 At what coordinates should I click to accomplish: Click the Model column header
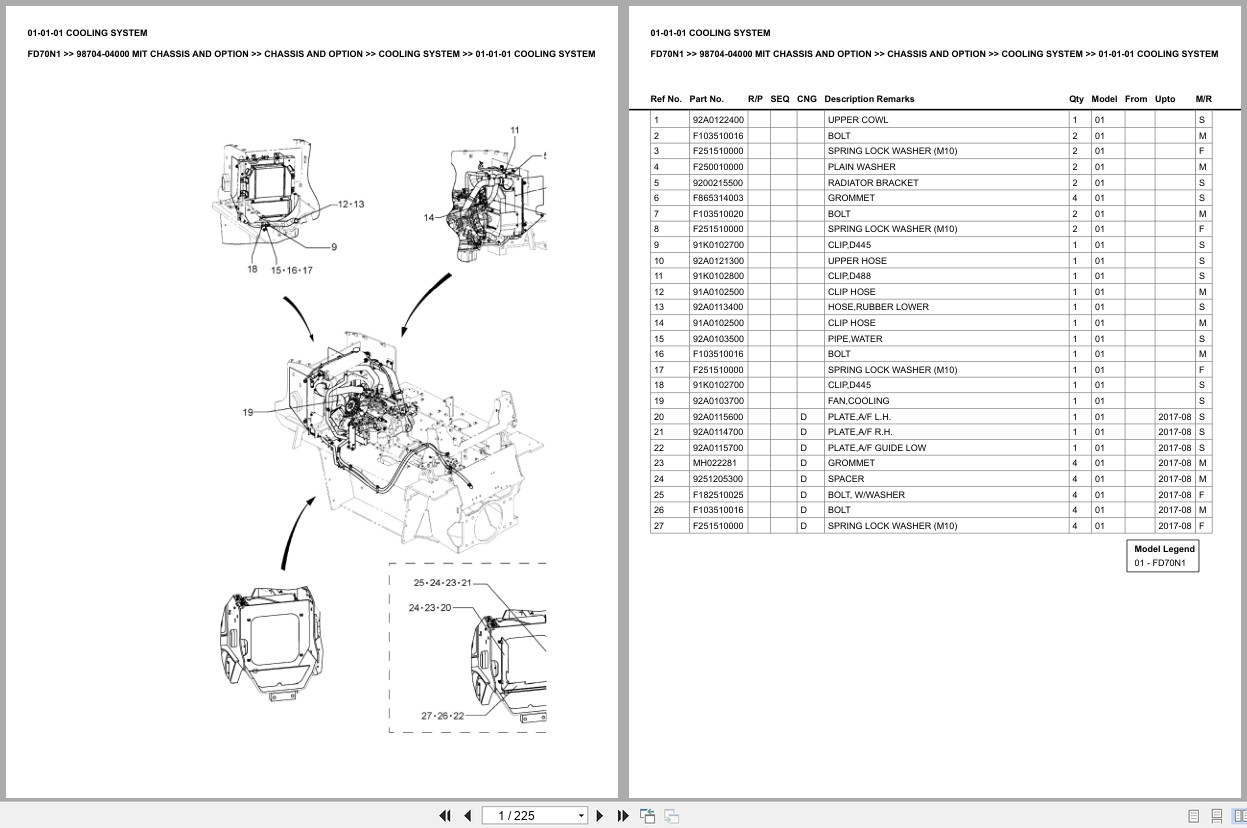[x=1104, y=99]
